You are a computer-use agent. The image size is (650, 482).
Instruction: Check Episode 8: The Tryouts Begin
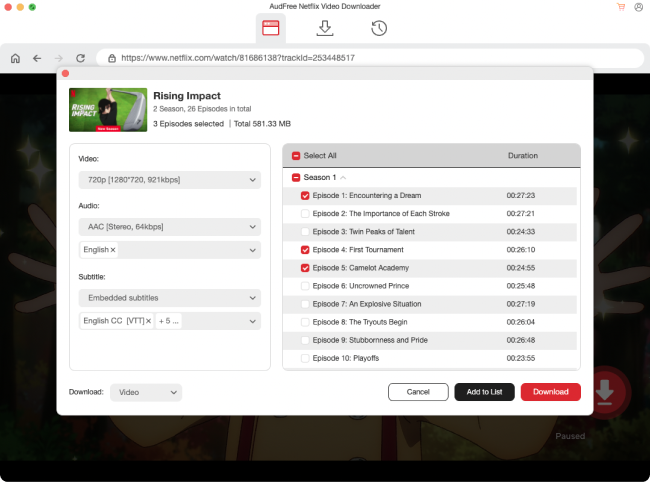305,322
